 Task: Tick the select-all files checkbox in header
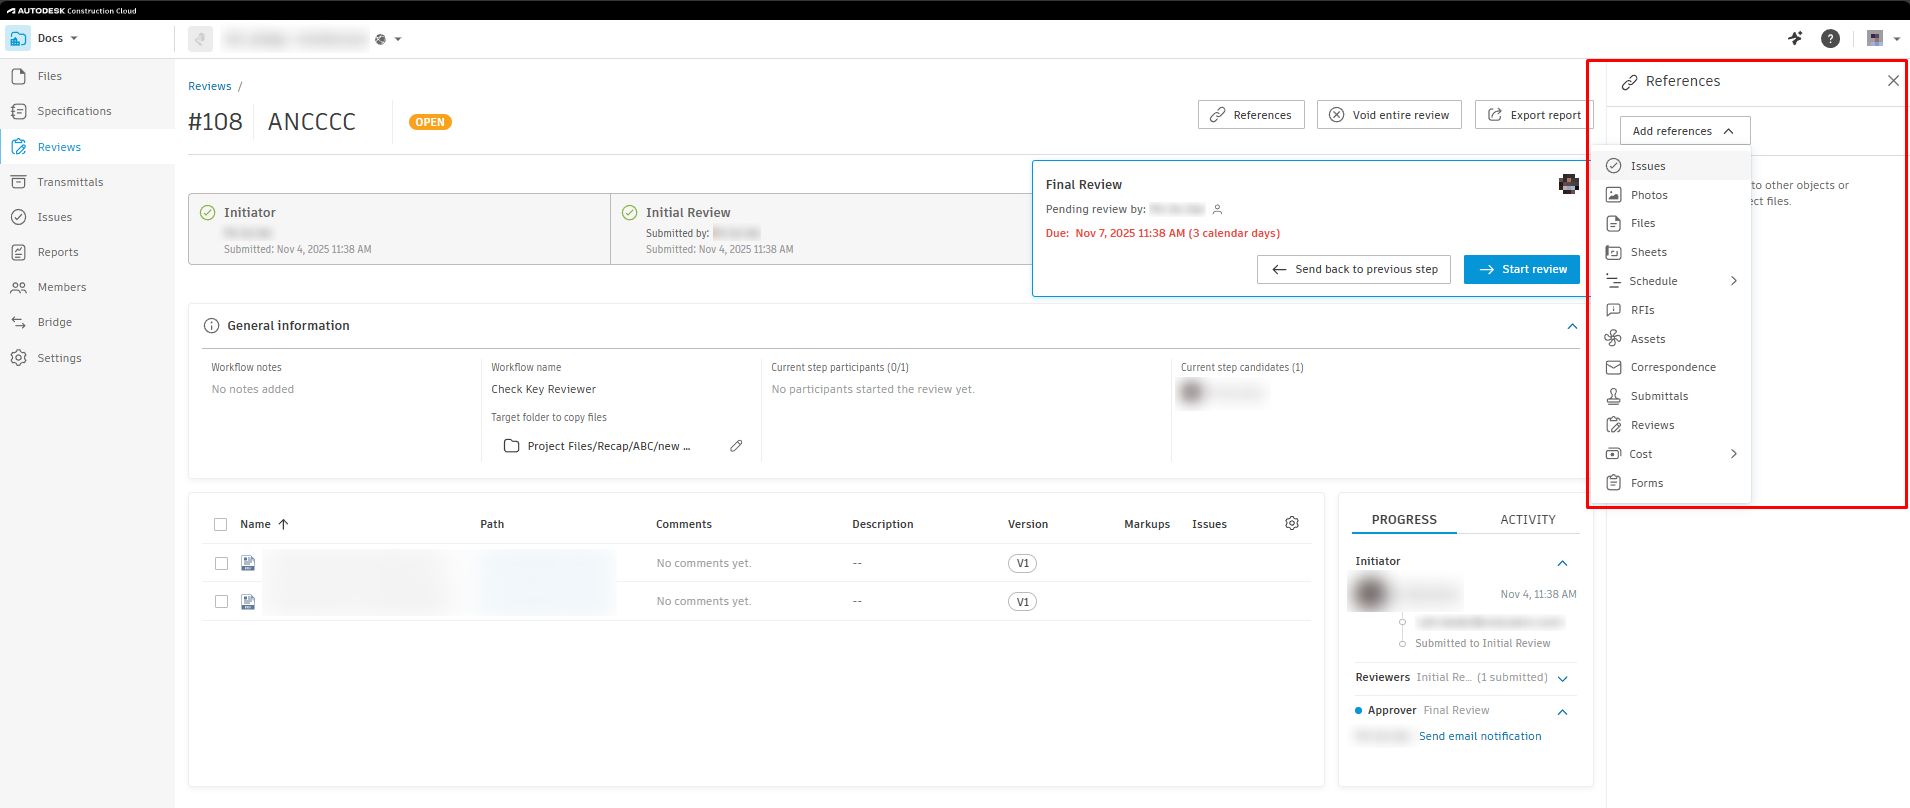(221, 524)
